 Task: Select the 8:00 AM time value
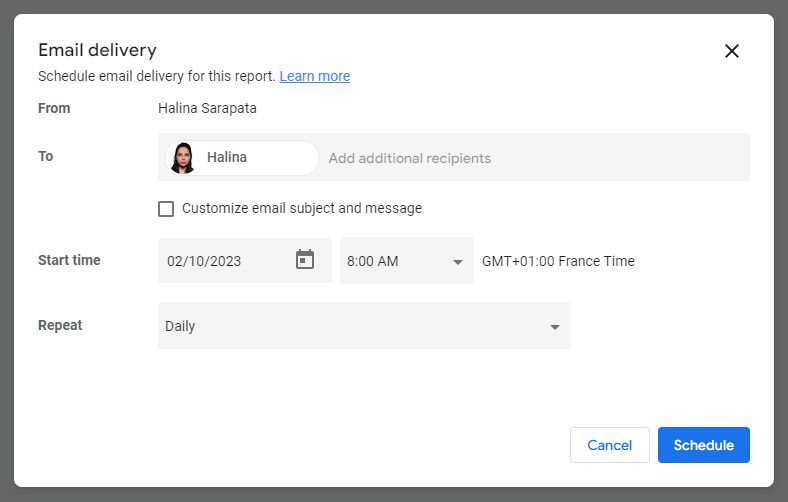[x=373, y=261]
